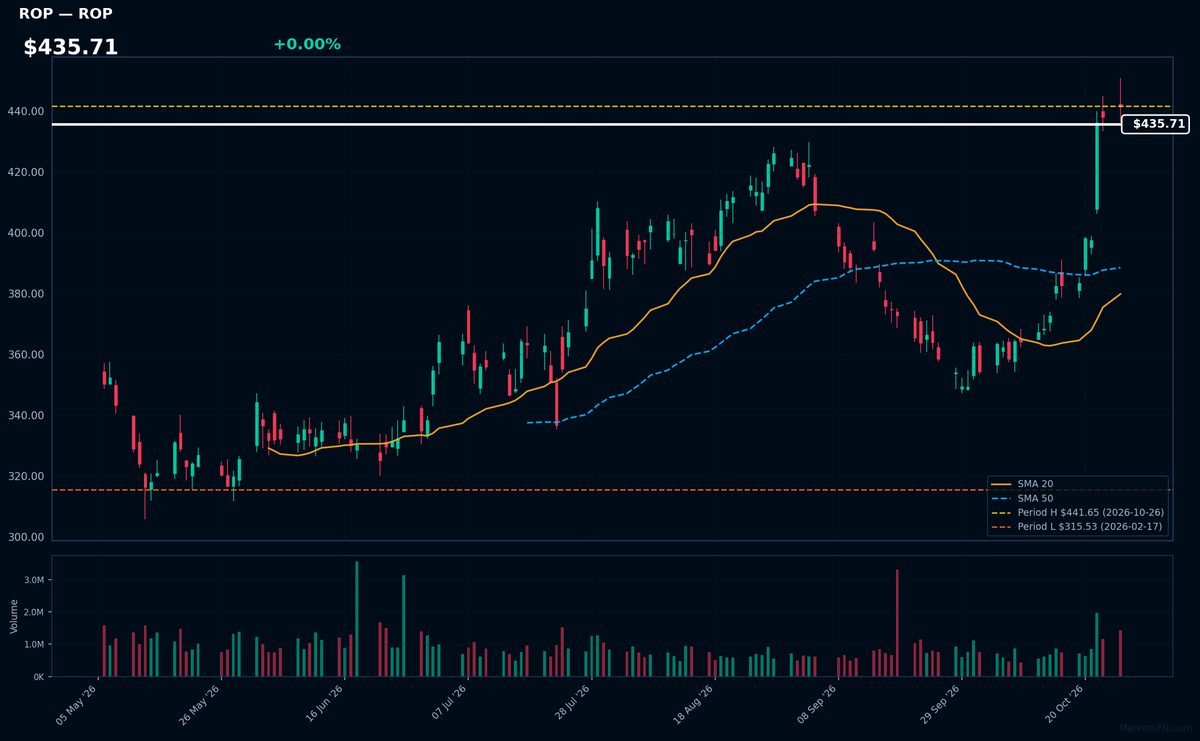Click the 26 May '26 date label
Viewport: 1200px width, 741px height.
199,703
